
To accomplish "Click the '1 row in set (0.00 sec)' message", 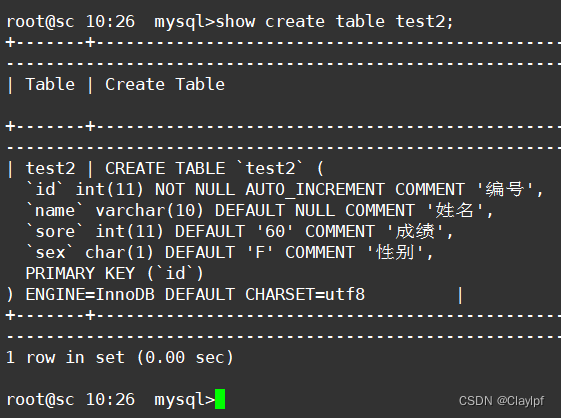I will pos(120,358).
